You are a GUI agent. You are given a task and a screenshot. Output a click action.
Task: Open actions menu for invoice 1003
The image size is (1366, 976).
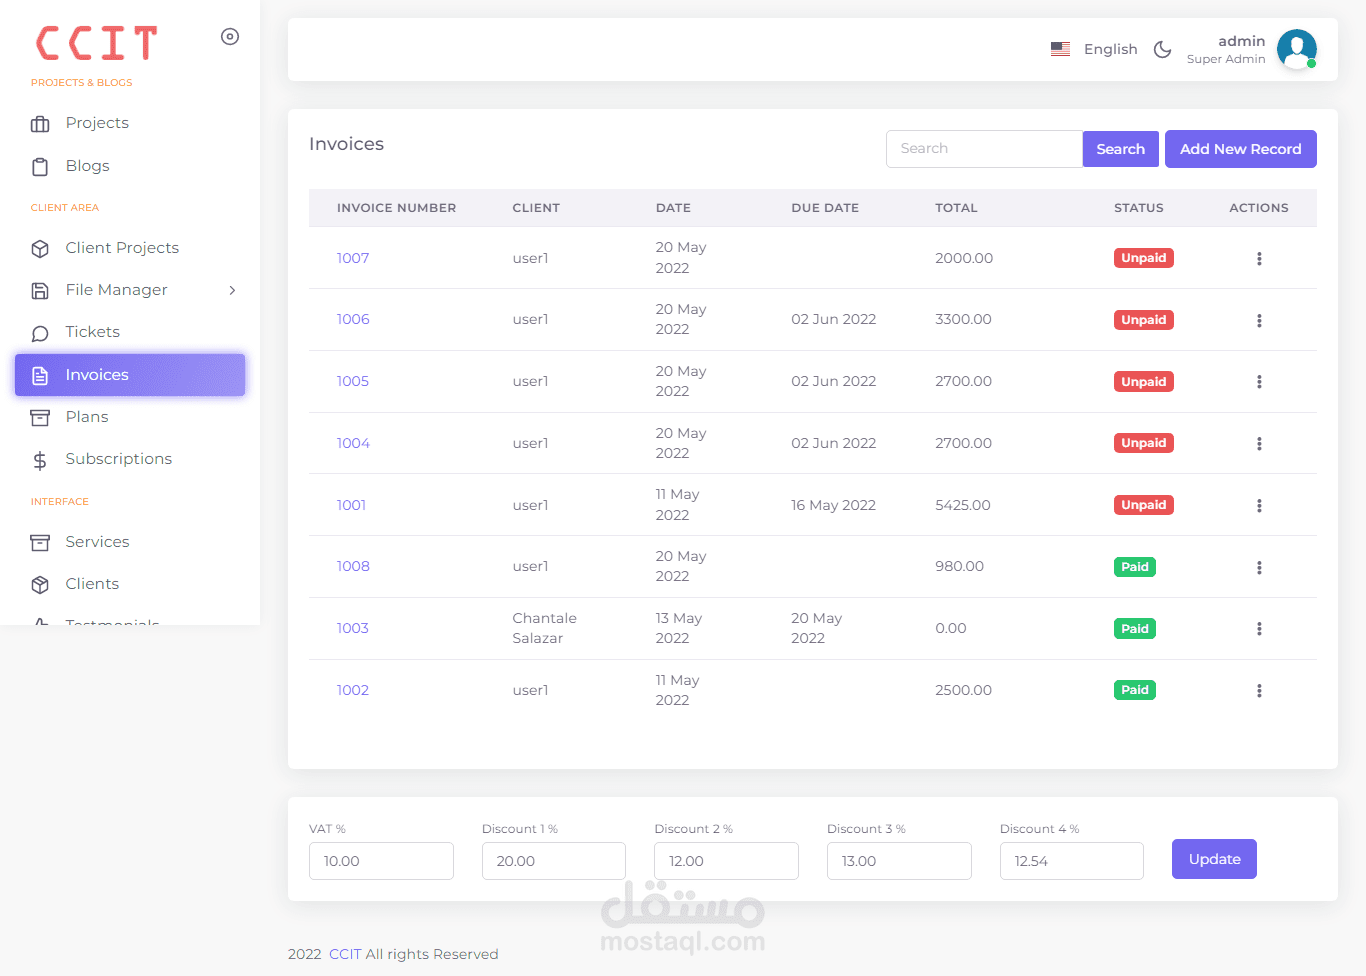coord(1259,629)
